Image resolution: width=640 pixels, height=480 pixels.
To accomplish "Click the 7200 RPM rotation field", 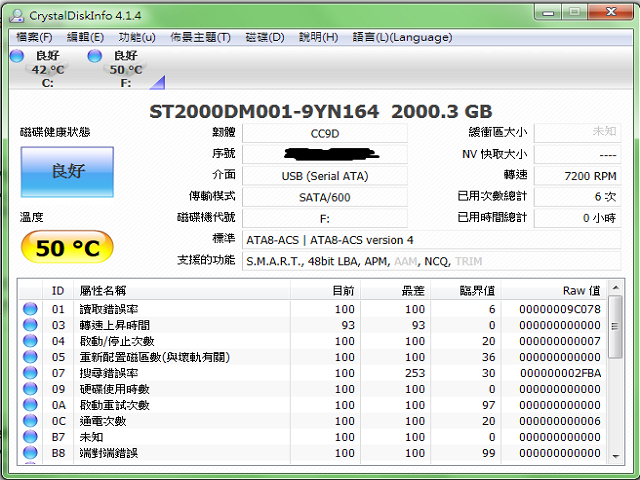I will (x=578, y=176).
